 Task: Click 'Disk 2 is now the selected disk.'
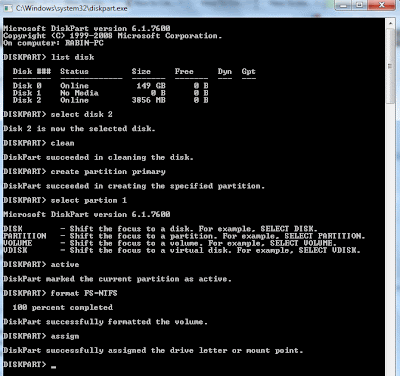(x=79, y=129)
